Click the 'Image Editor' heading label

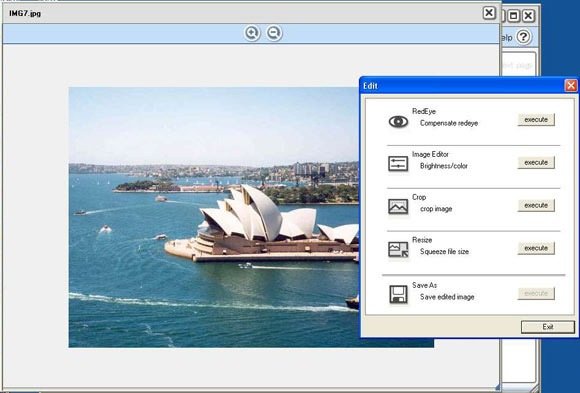pos(430,154)
